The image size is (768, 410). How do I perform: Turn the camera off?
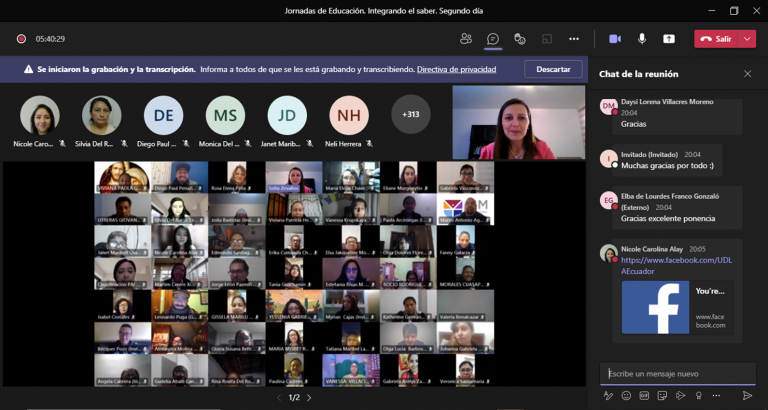615,39
